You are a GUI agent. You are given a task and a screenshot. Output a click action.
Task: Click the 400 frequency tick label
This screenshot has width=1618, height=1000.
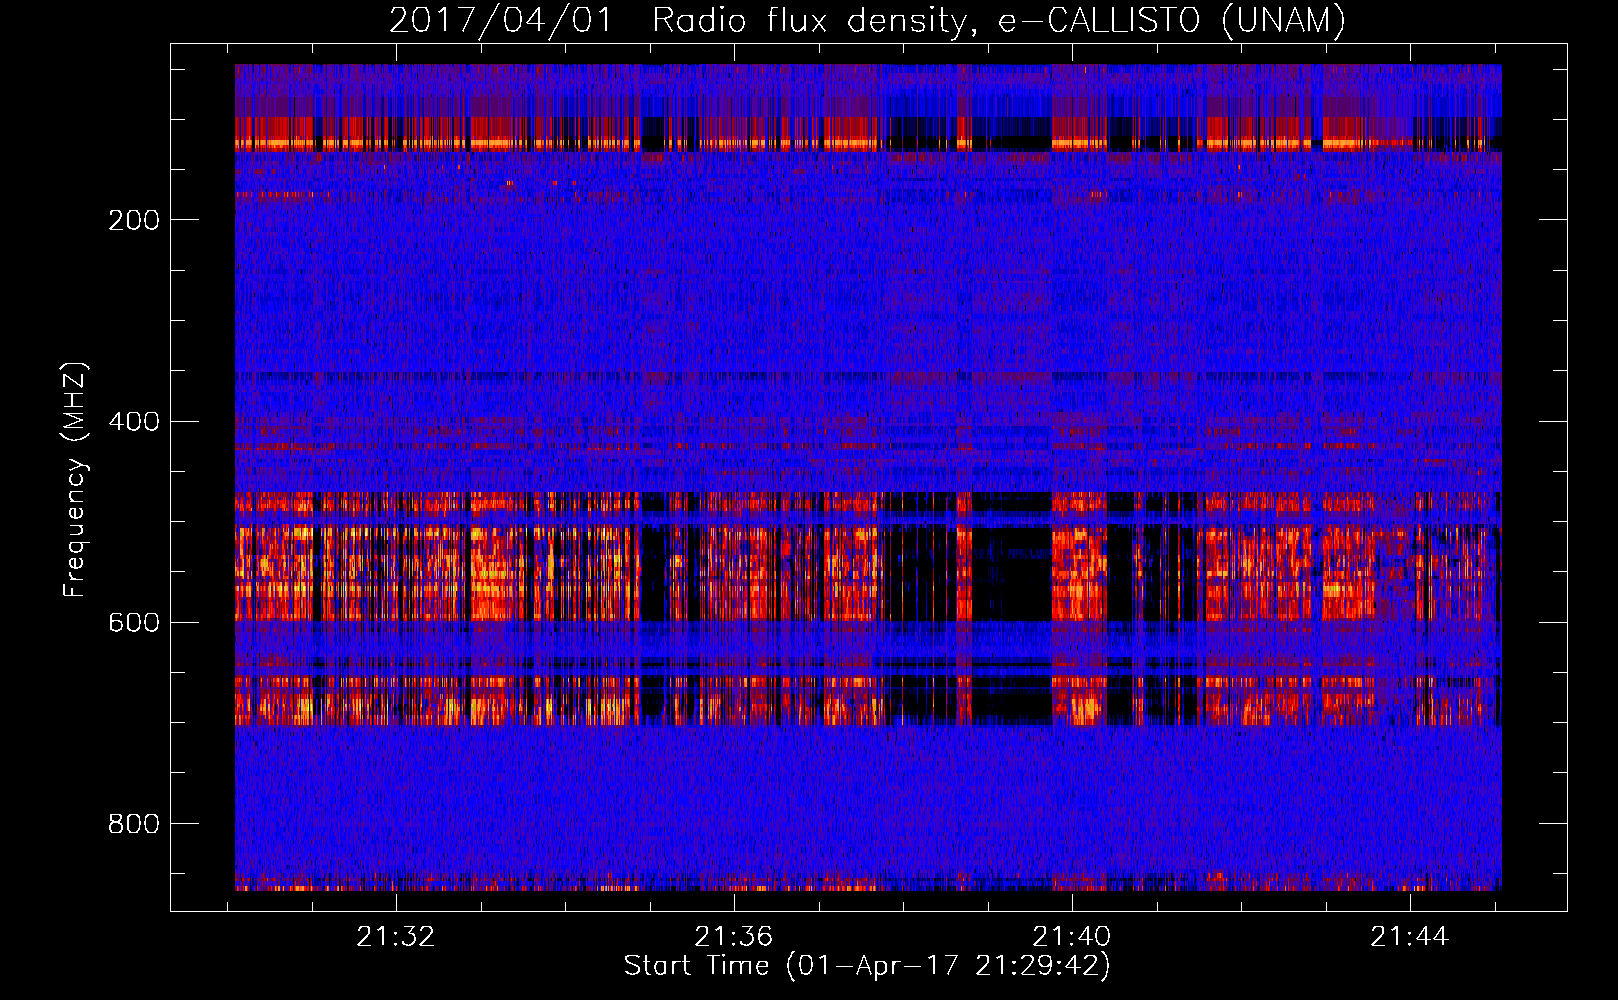134,421
